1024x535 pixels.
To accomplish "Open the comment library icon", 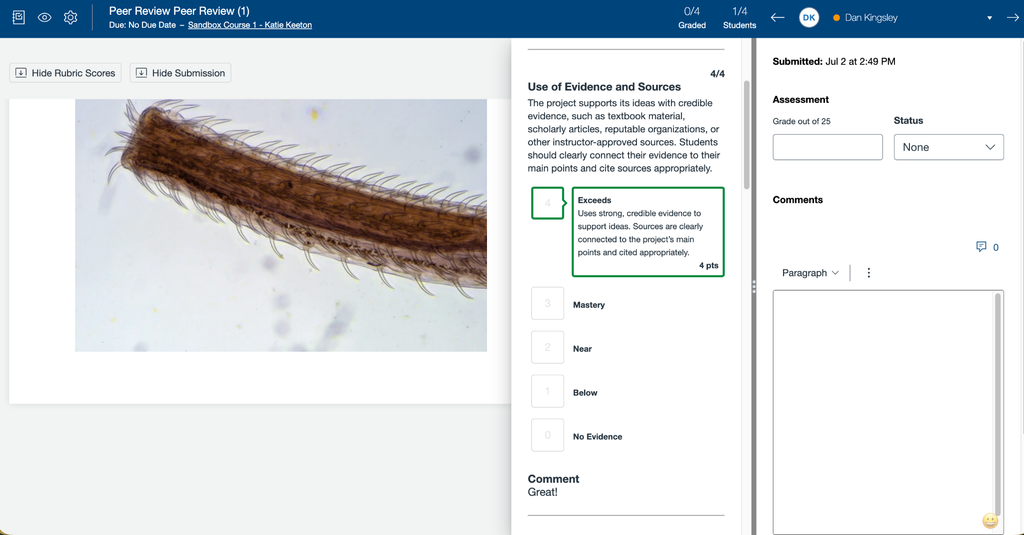I will 981,246.
